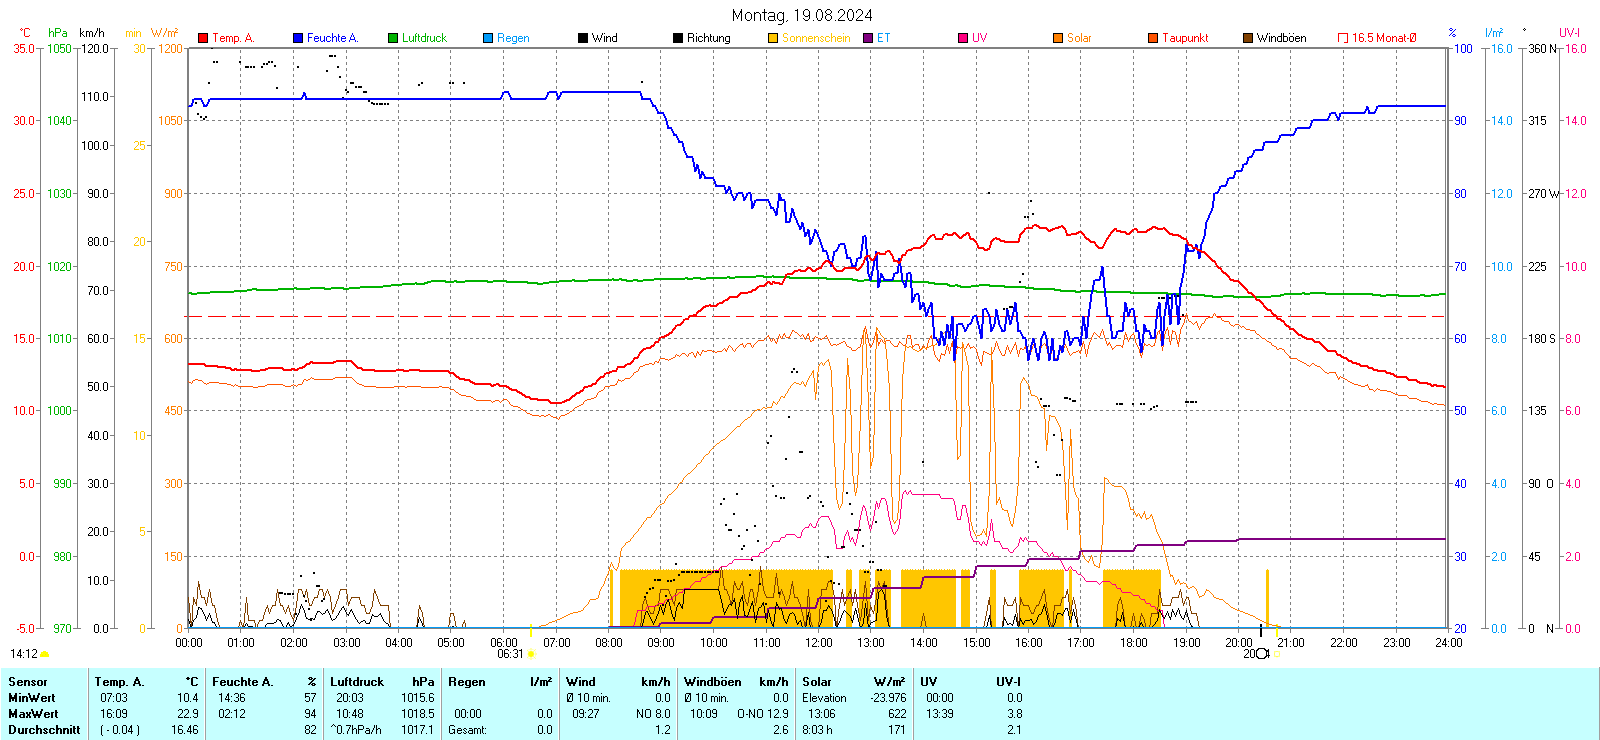Screen dimensions: 1600x740
Task: Click the Luftdruck column header in the table
Action: point(357,682)
